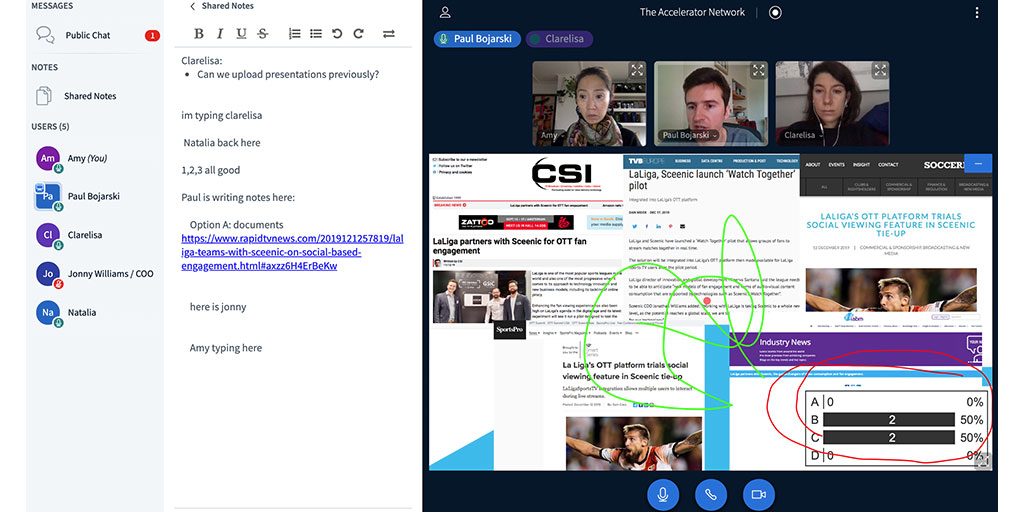Toggle webcam sharing with camera button
The image size is (1024, 512).
pos(758,495)
